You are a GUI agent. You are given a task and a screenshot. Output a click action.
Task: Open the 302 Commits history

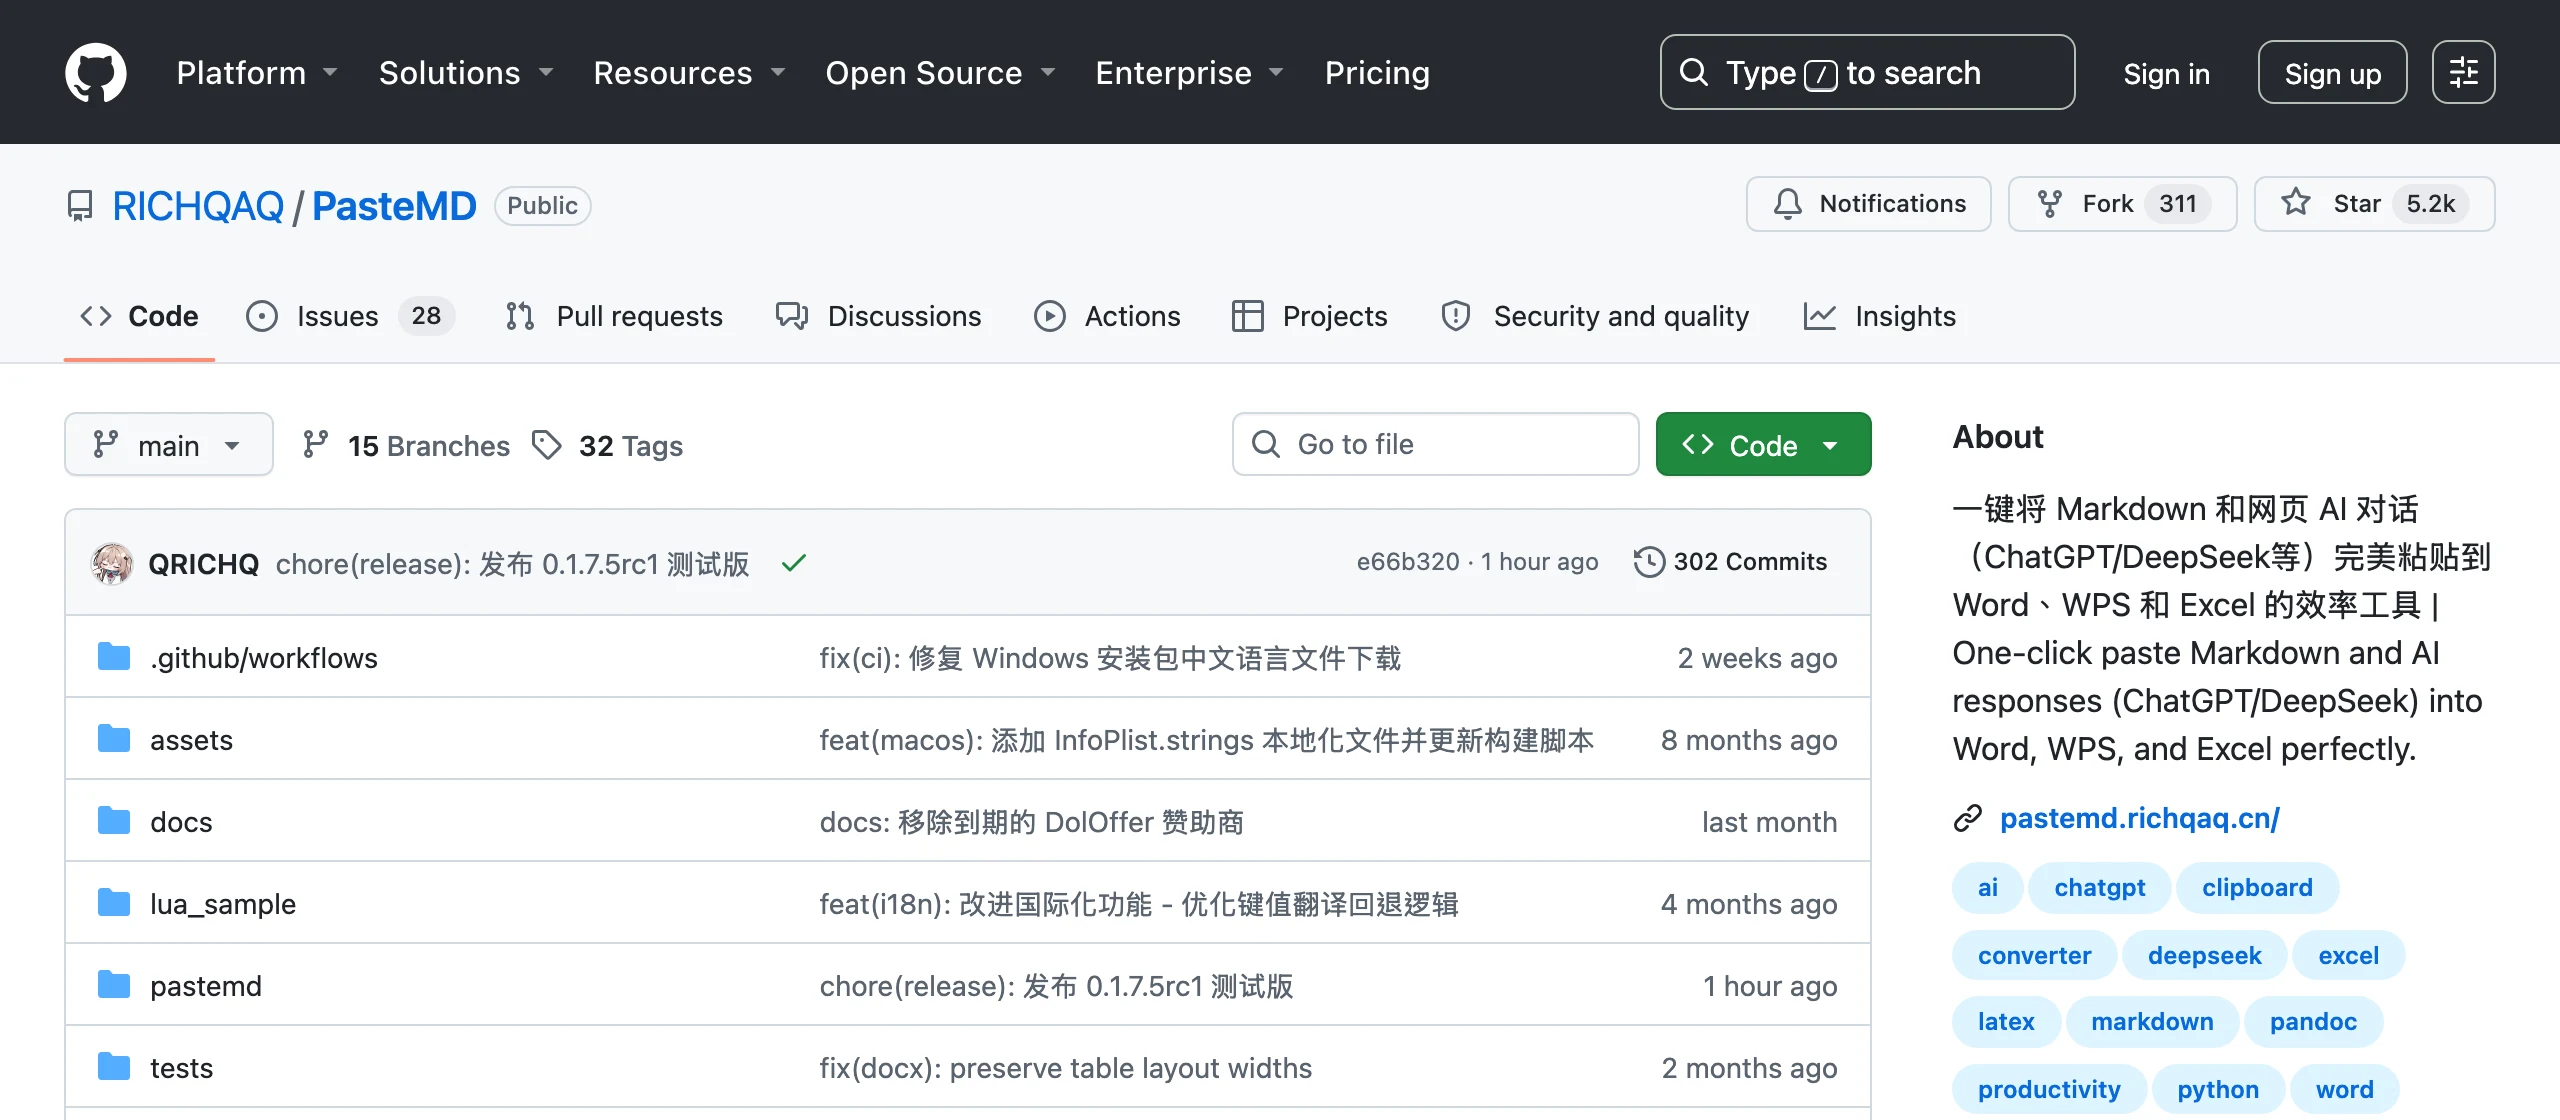pos(1731,562)
